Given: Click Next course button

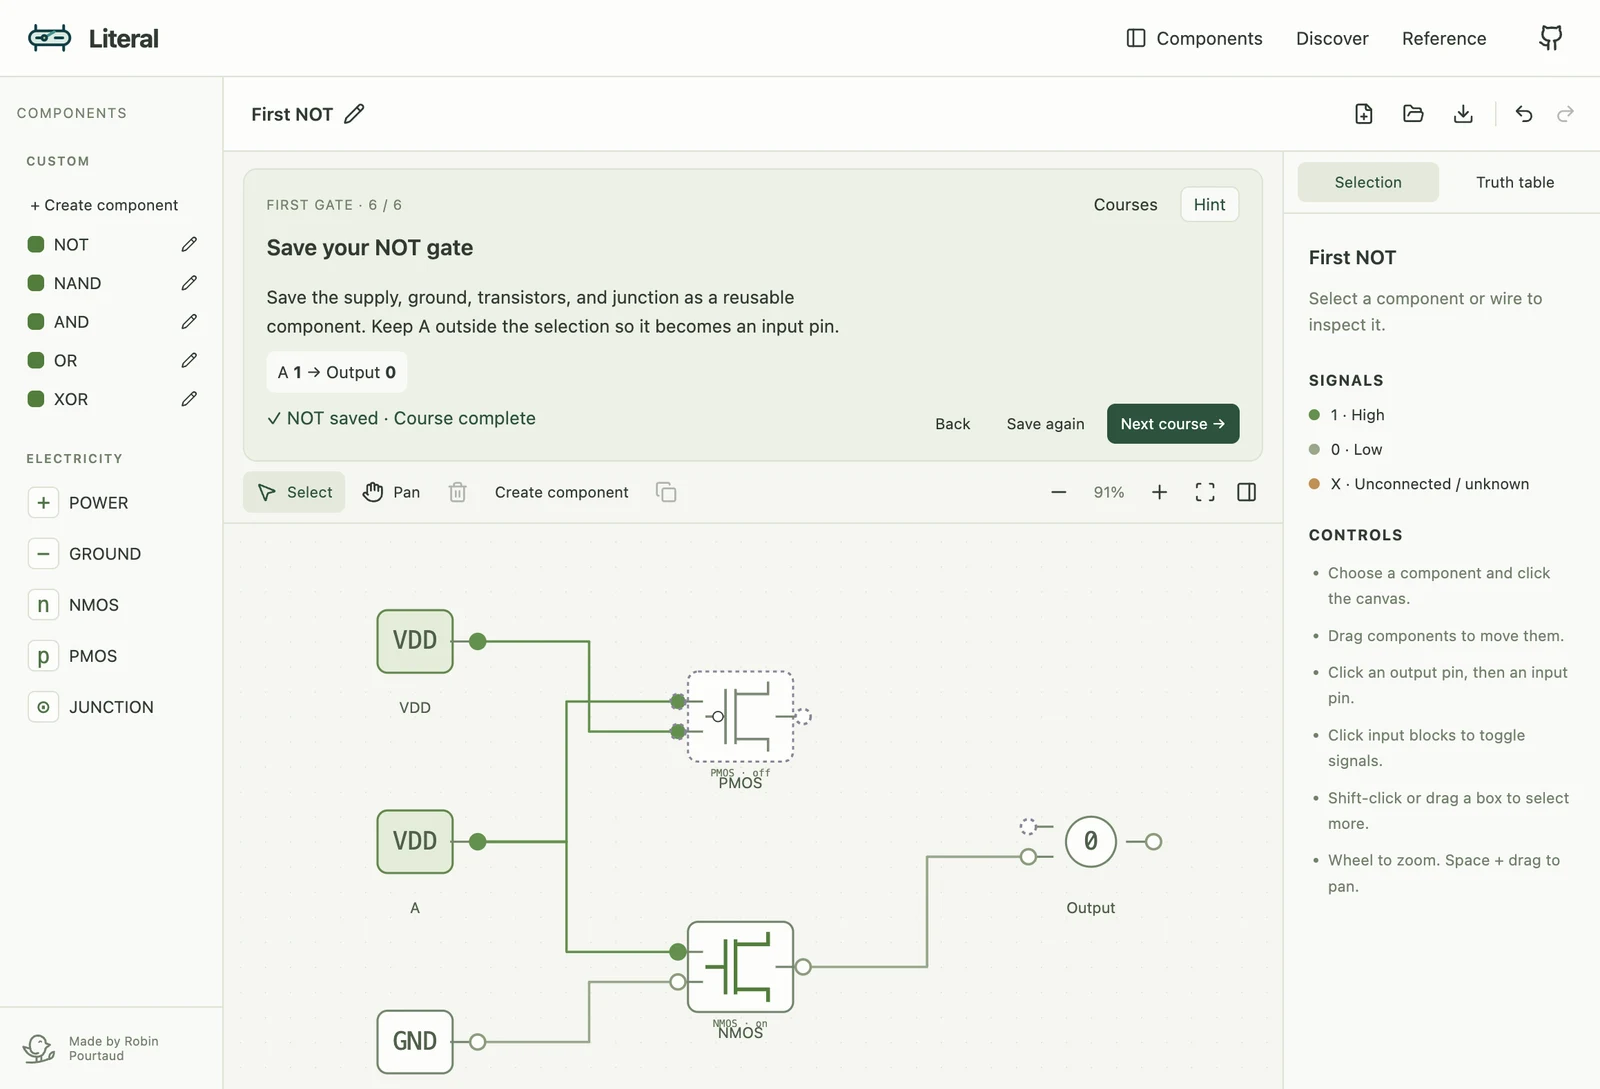Looking at the screenshot, I should tap(1173, 423).
